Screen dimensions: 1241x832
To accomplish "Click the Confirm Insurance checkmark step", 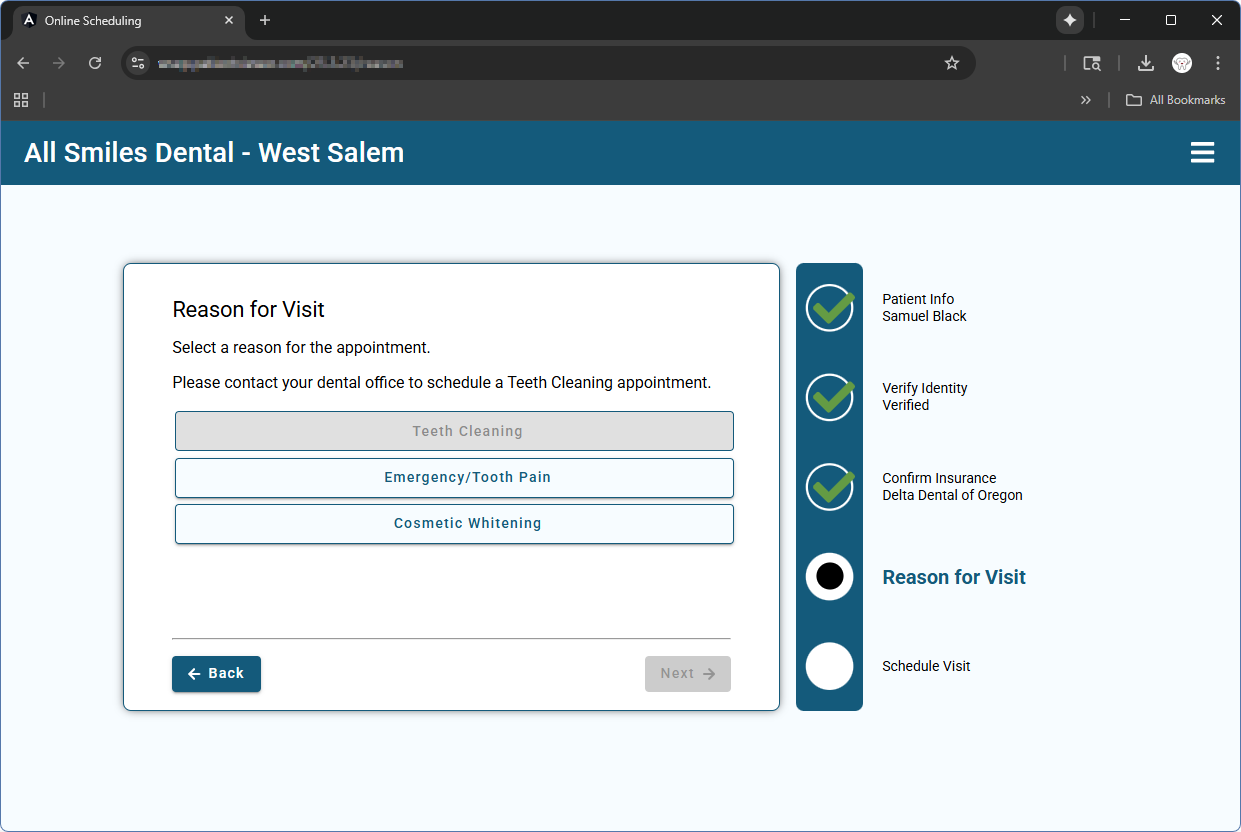I will [829, 487].
